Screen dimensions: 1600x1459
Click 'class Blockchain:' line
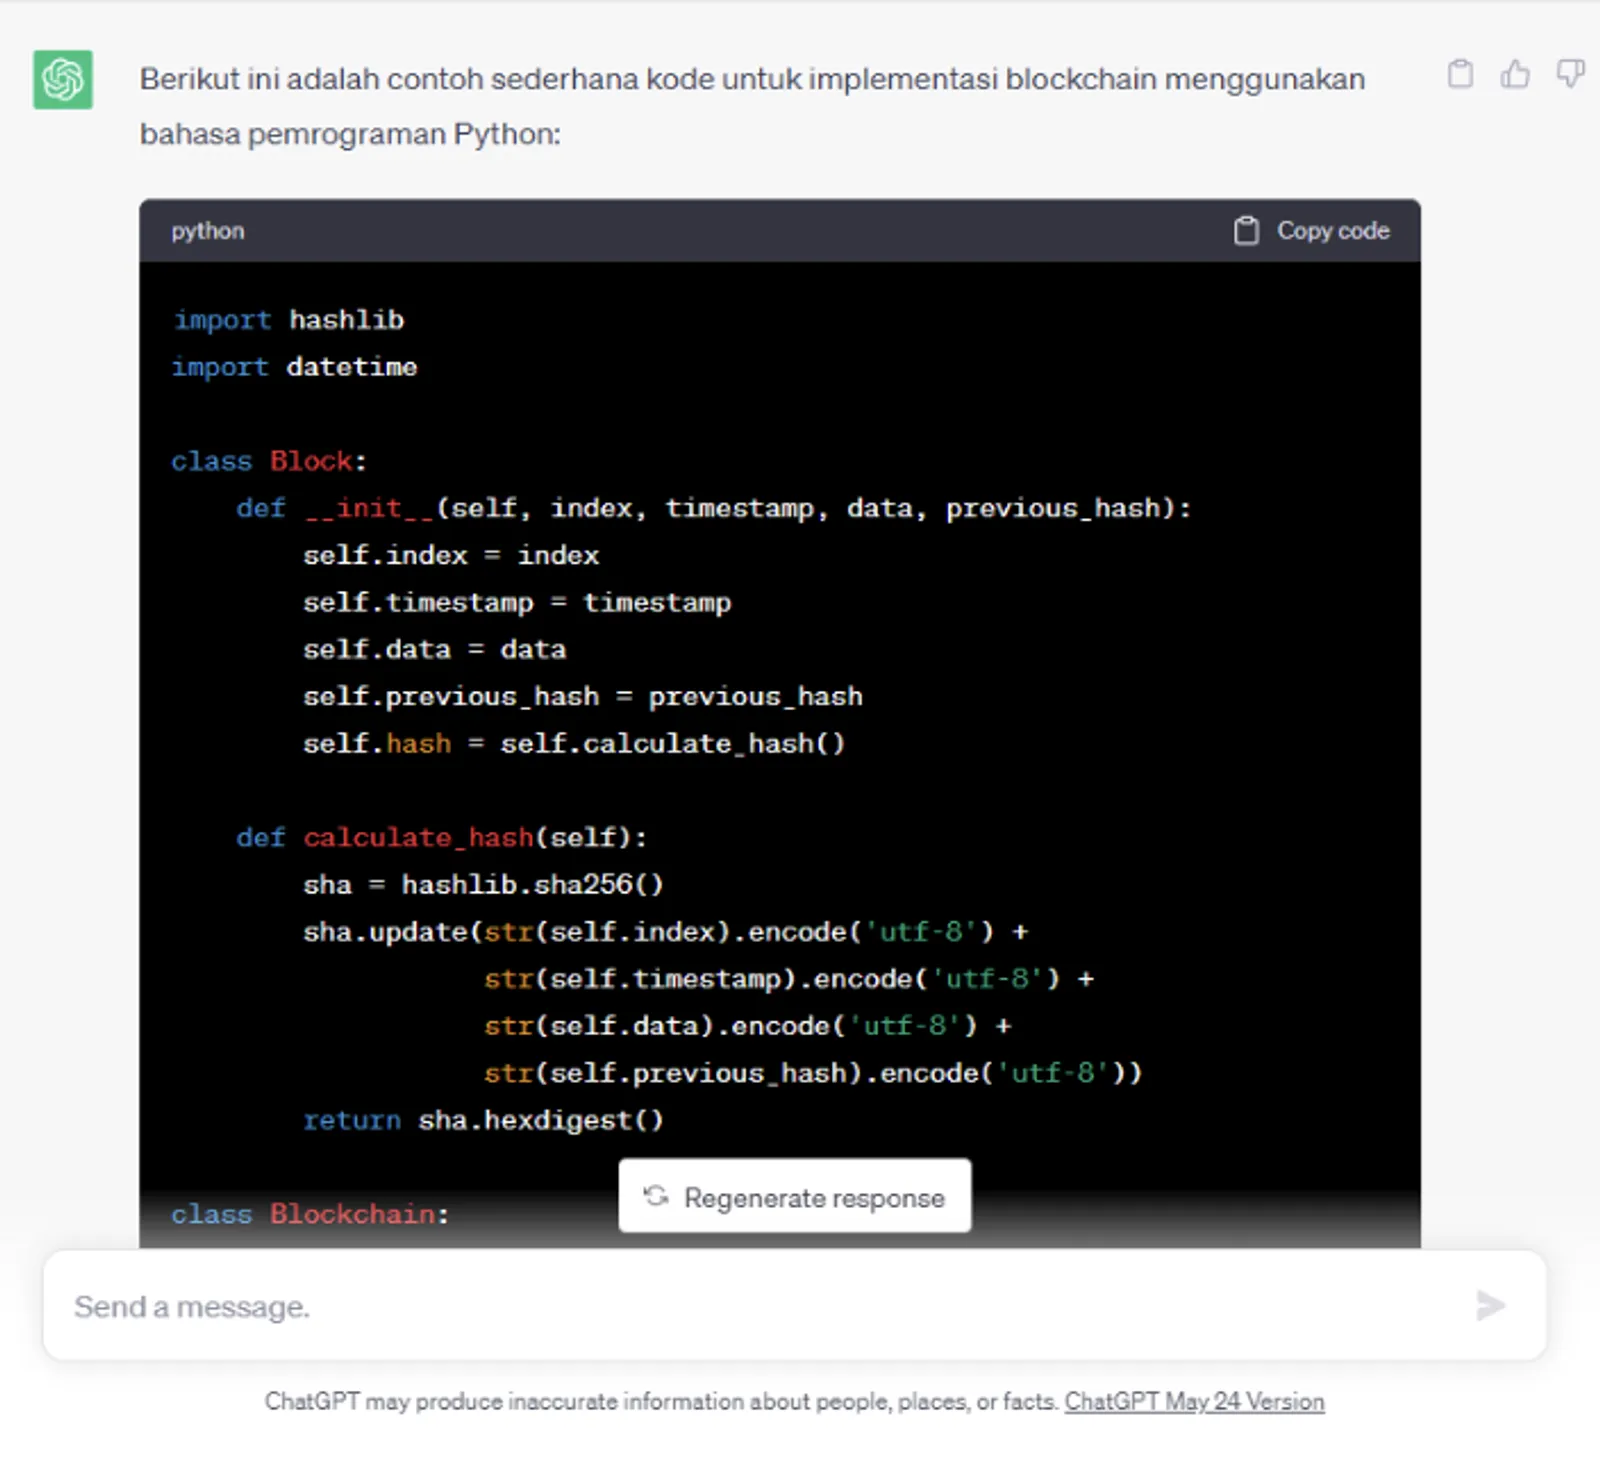click(x=310, y=1214)
